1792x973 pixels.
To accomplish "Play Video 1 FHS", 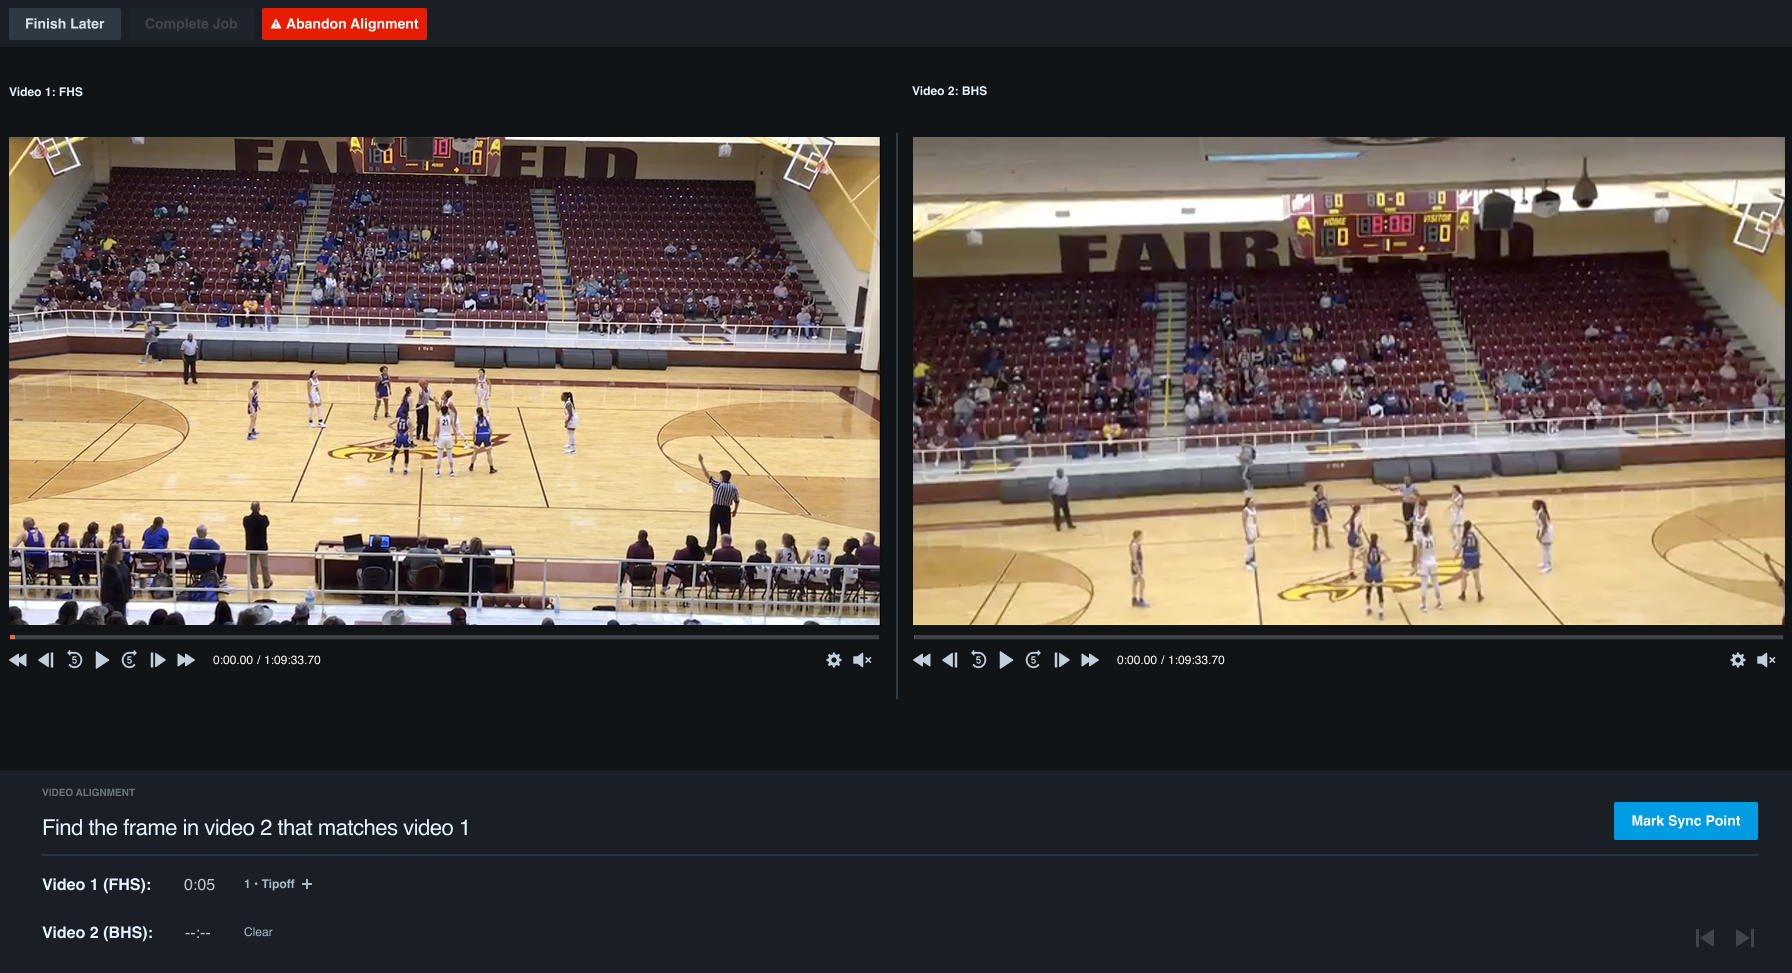I will pyautogui.click(x=102, y=660).
